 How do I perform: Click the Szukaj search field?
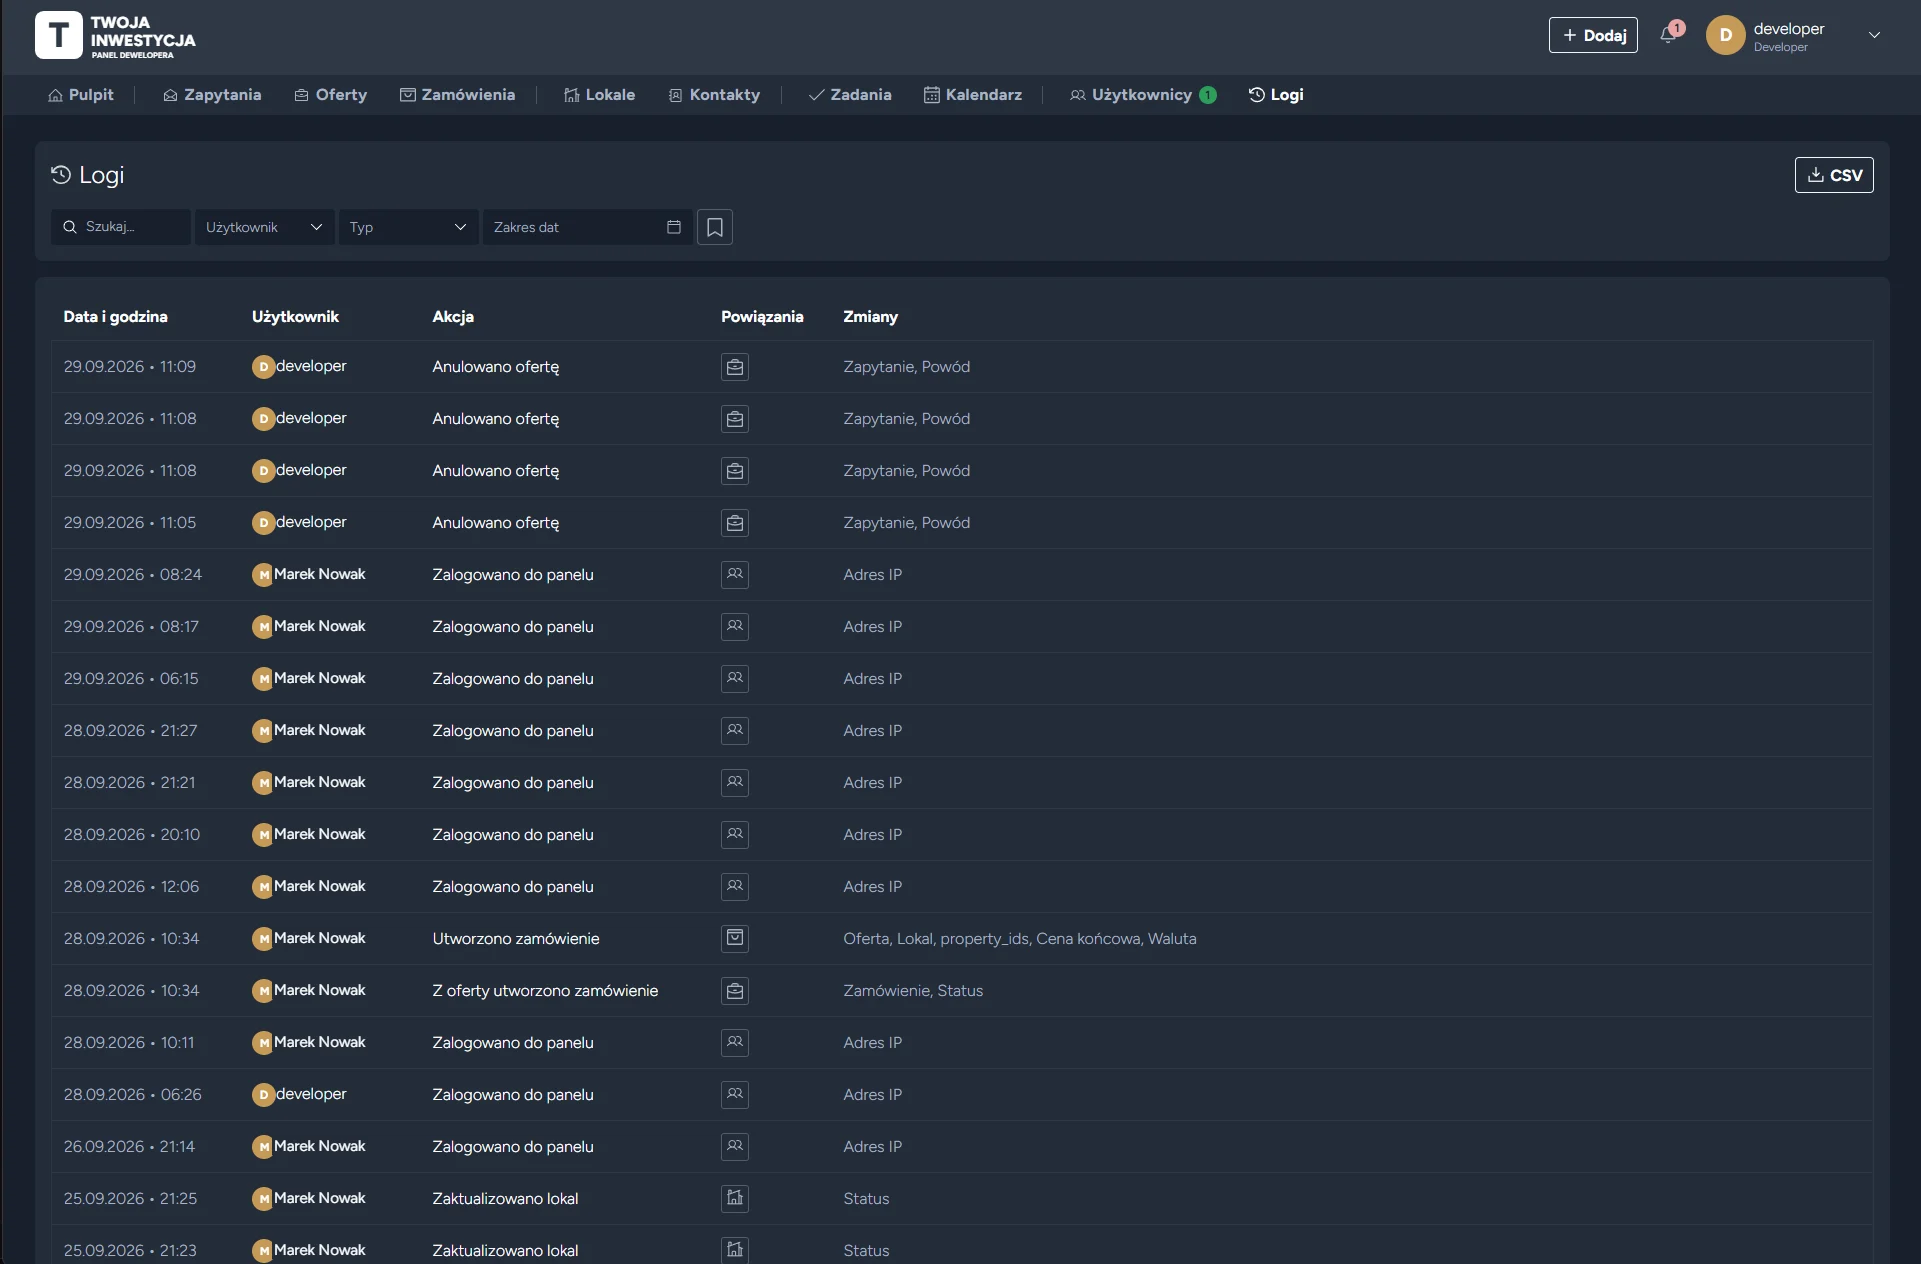point(120,227)
